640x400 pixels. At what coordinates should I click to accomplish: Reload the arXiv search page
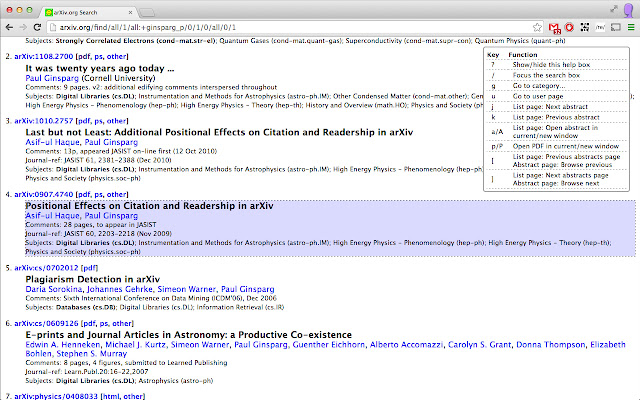coord(37,27)
